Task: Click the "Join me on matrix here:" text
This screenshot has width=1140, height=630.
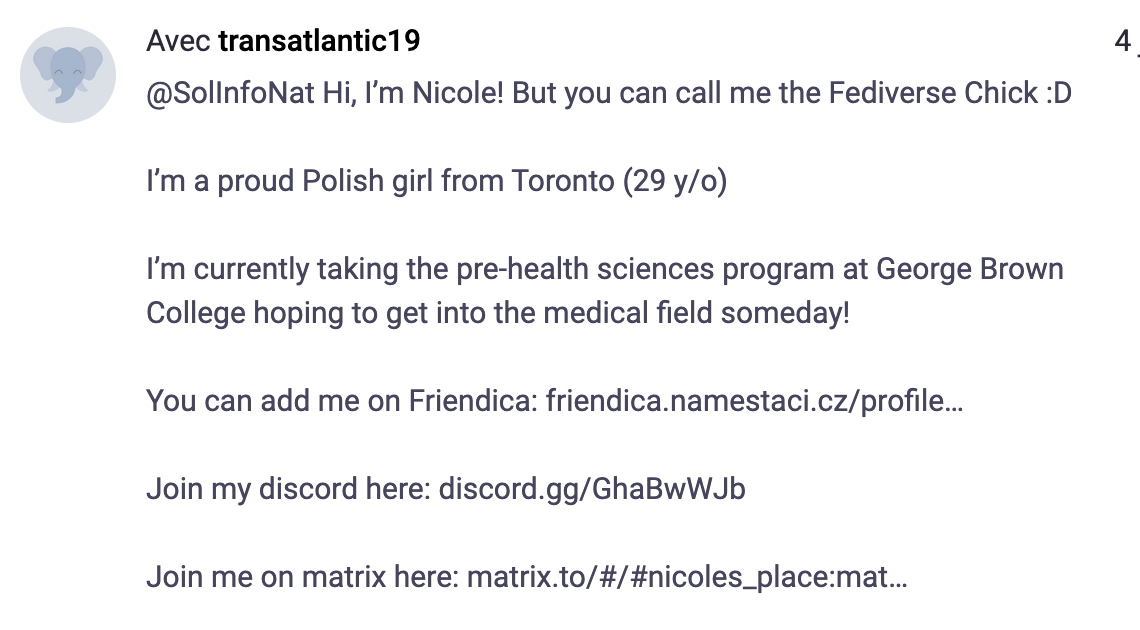Action: [x=302, y=577]
